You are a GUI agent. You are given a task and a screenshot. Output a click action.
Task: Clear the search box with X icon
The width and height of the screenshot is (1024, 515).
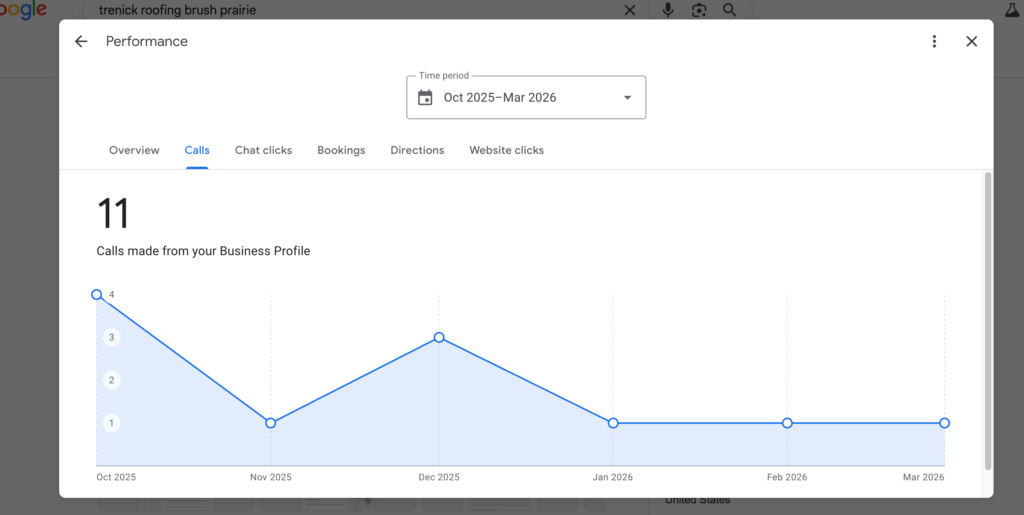[629, 10]
